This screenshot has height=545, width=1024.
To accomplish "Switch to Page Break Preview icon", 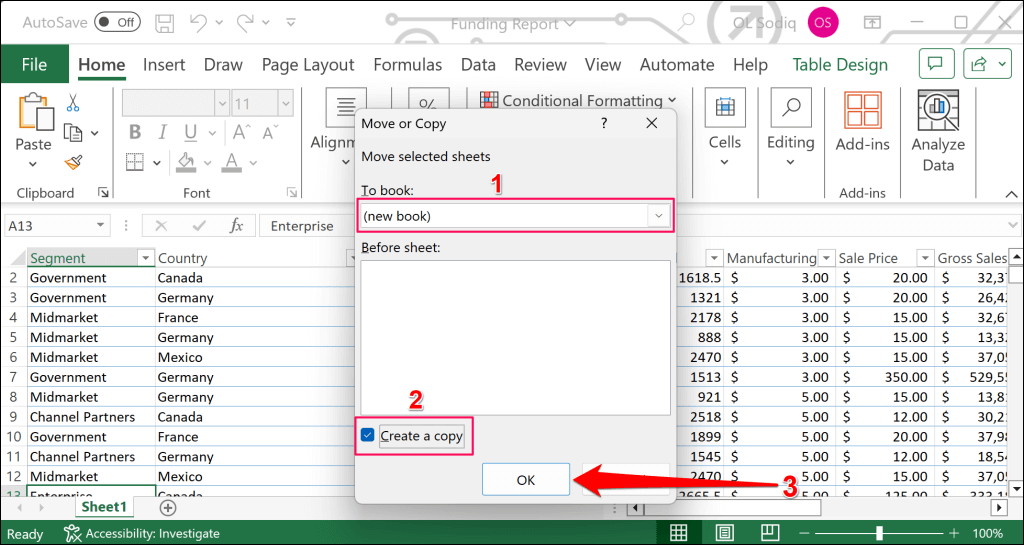I will click(x=771, y=533).
